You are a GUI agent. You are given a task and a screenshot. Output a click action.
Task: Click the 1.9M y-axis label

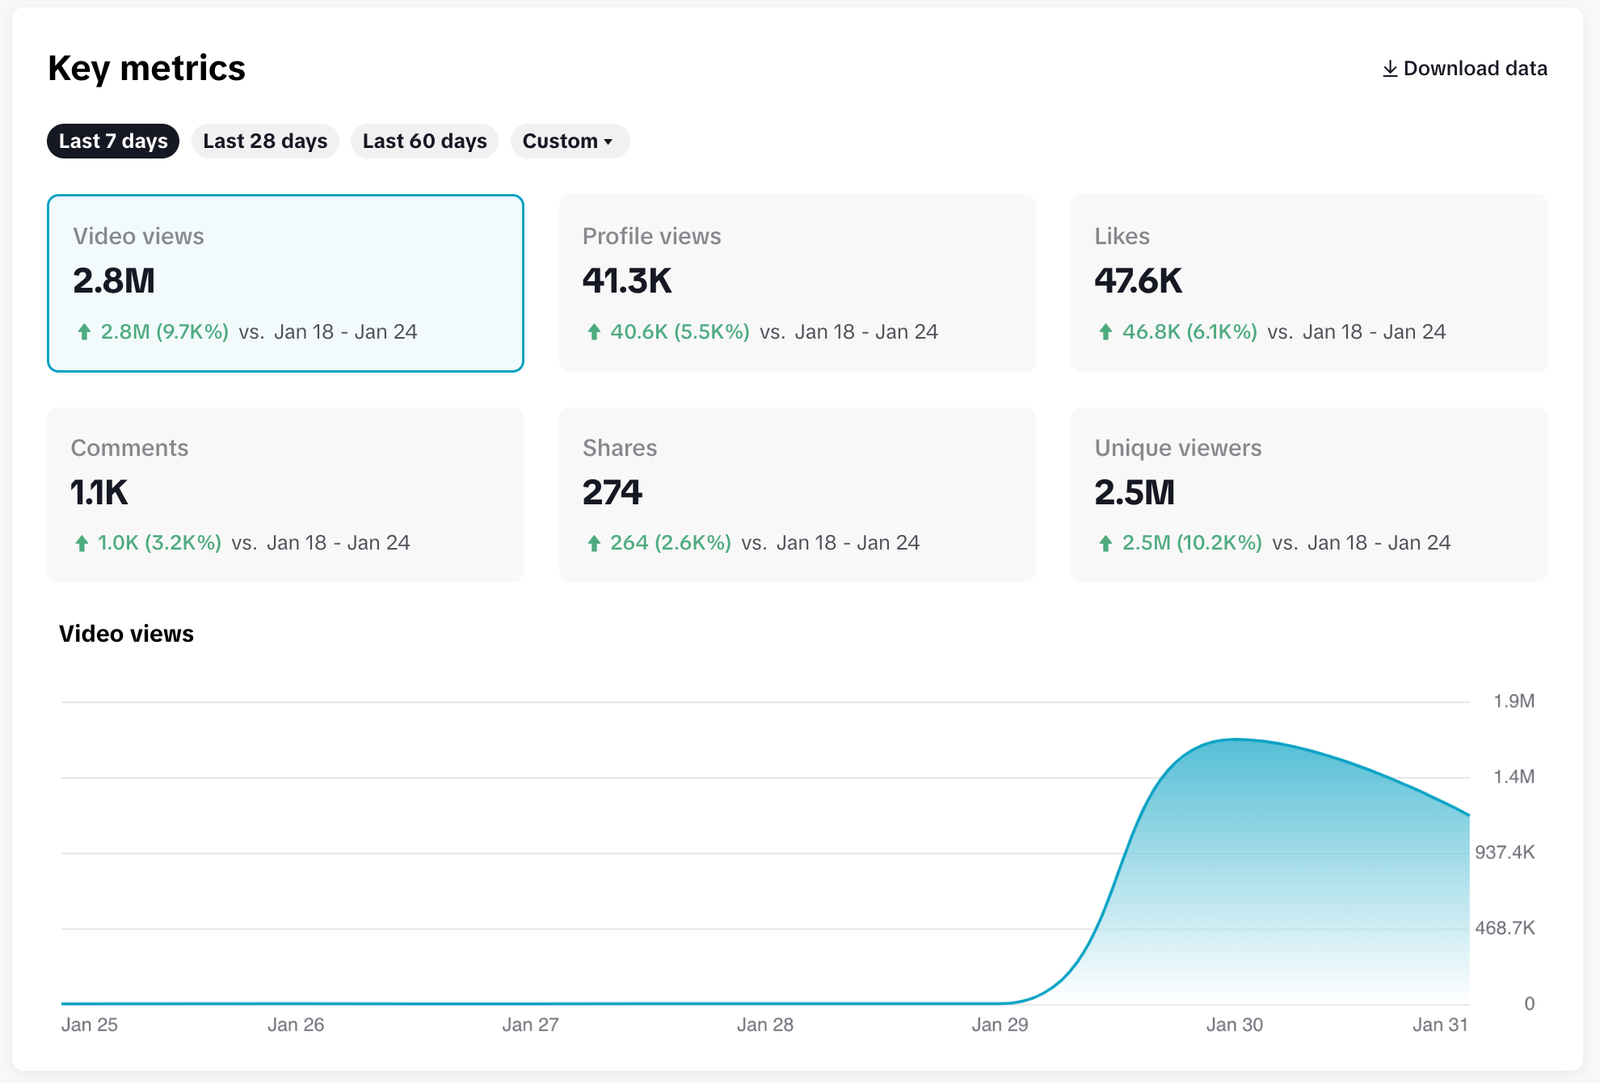(1514, 702)
